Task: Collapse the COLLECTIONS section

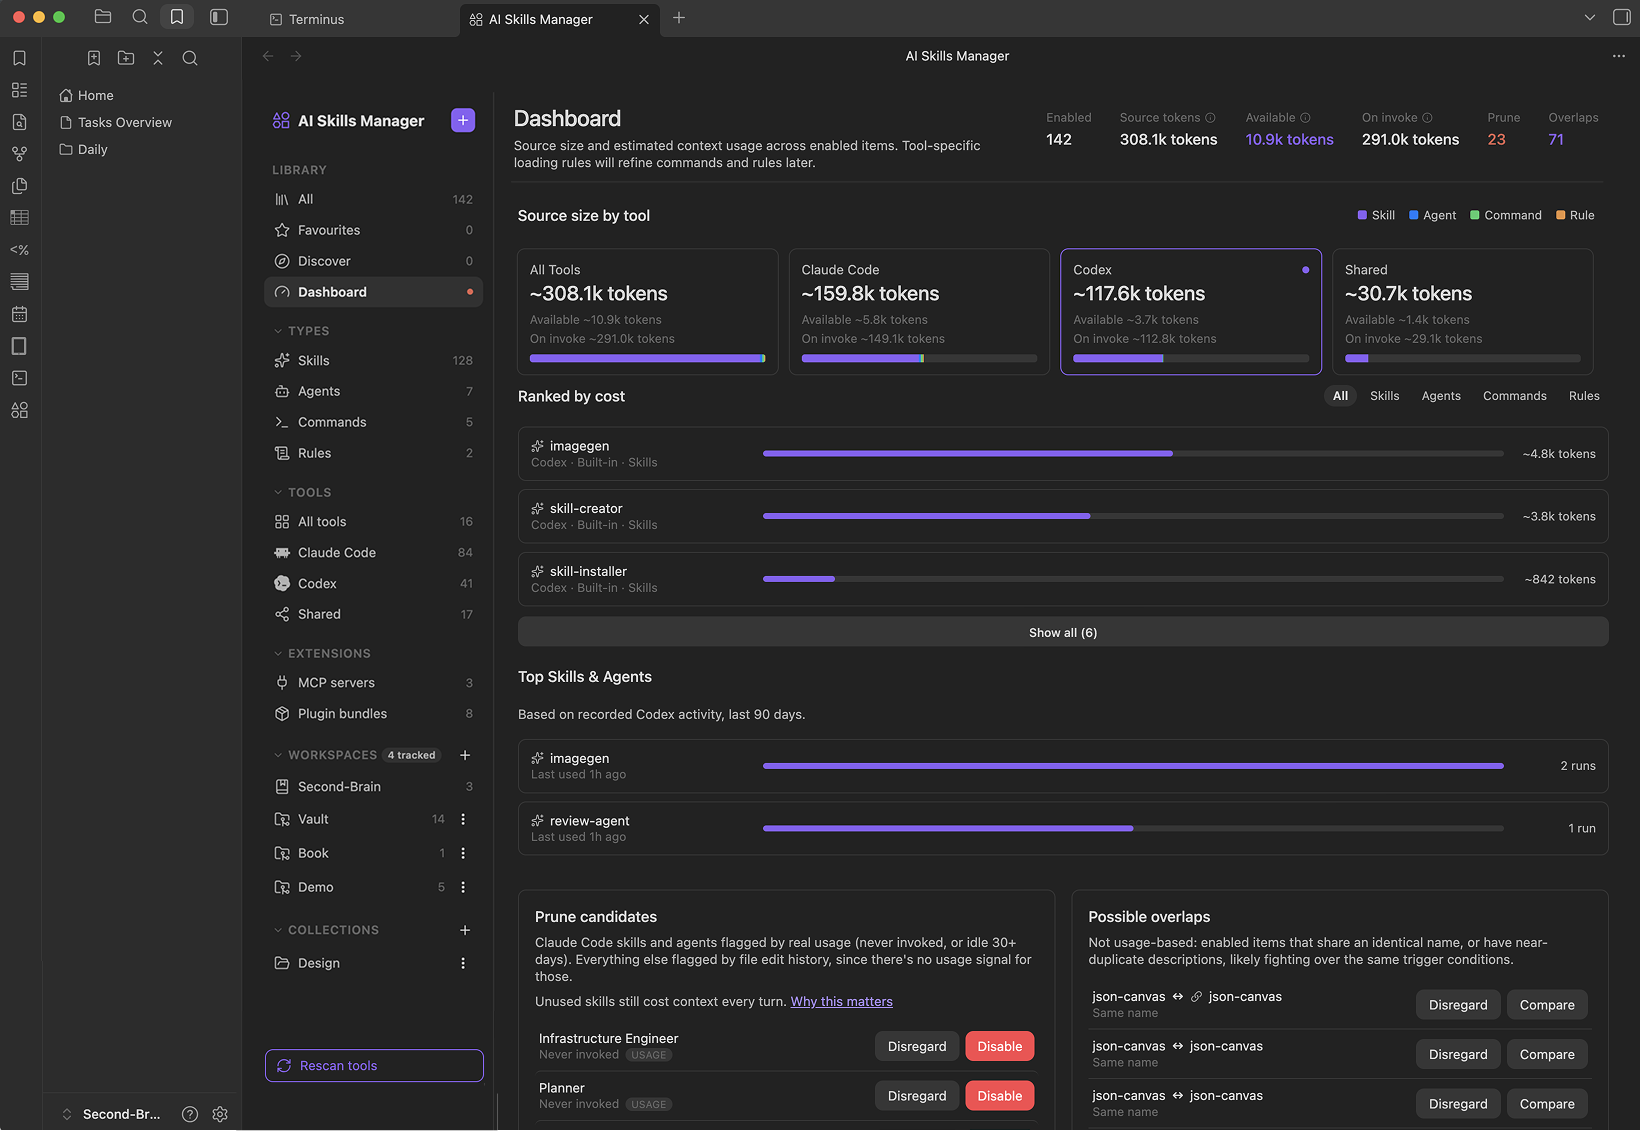Action: coord(326,930)
